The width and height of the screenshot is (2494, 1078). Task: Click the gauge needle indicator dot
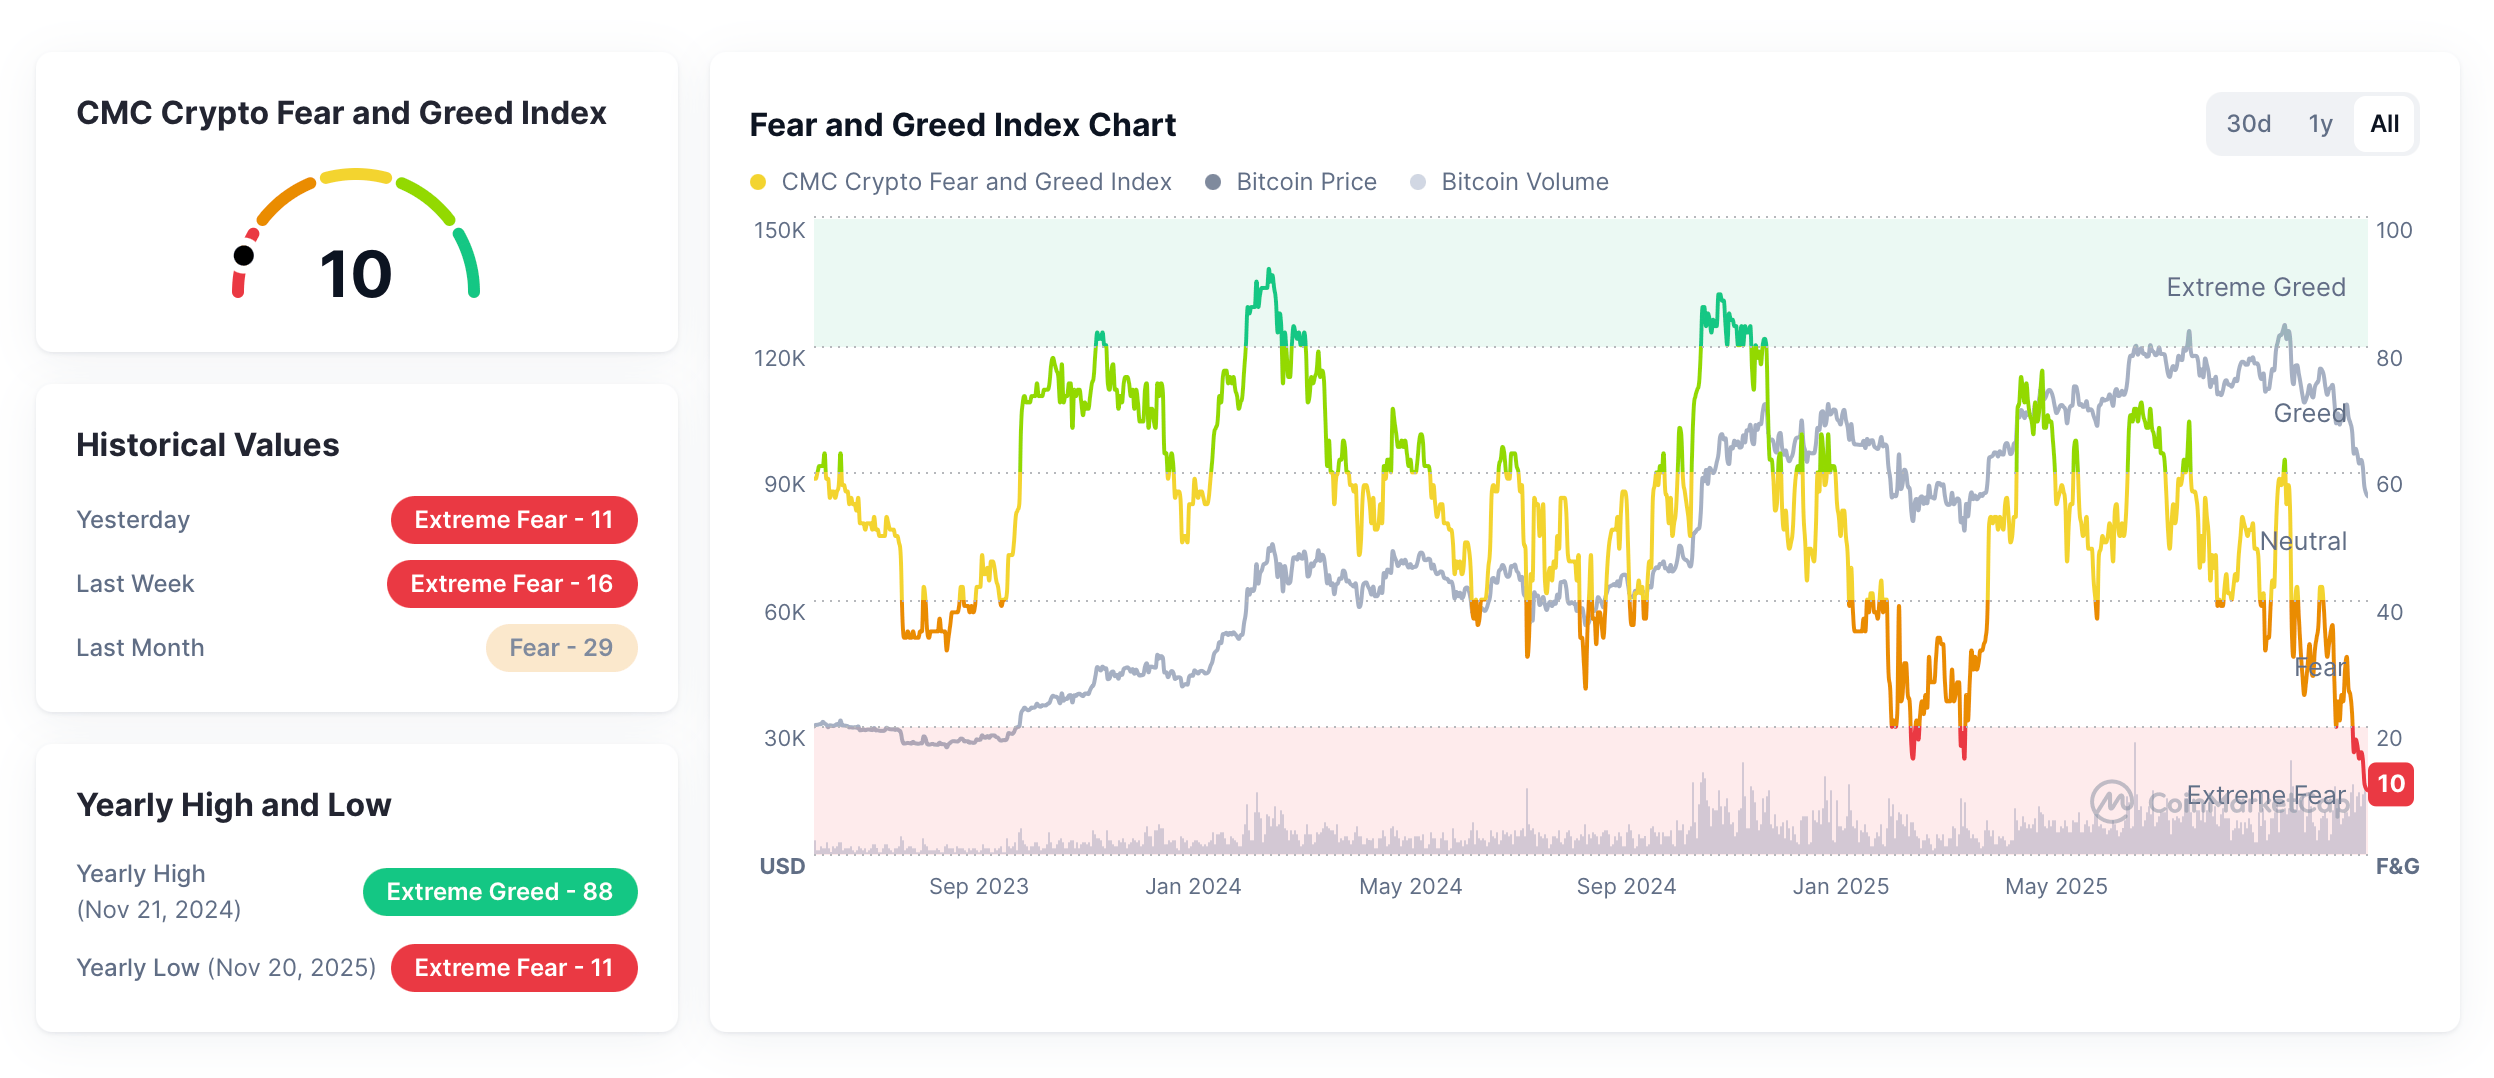coord(245,254)
